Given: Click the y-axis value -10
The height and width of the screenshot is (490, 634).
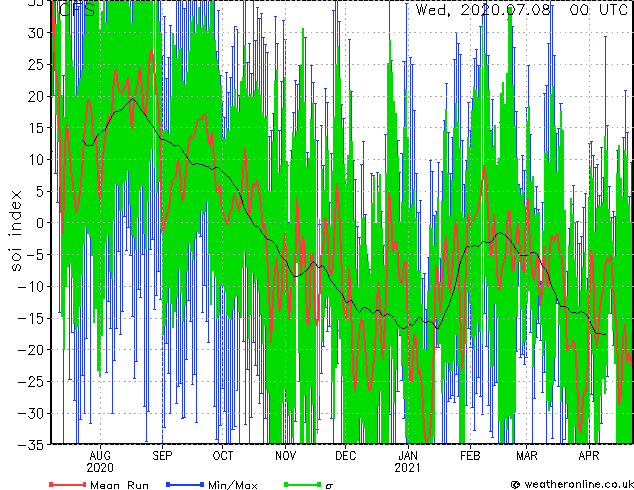Looking at the screenshot, I should click(31, 287).
